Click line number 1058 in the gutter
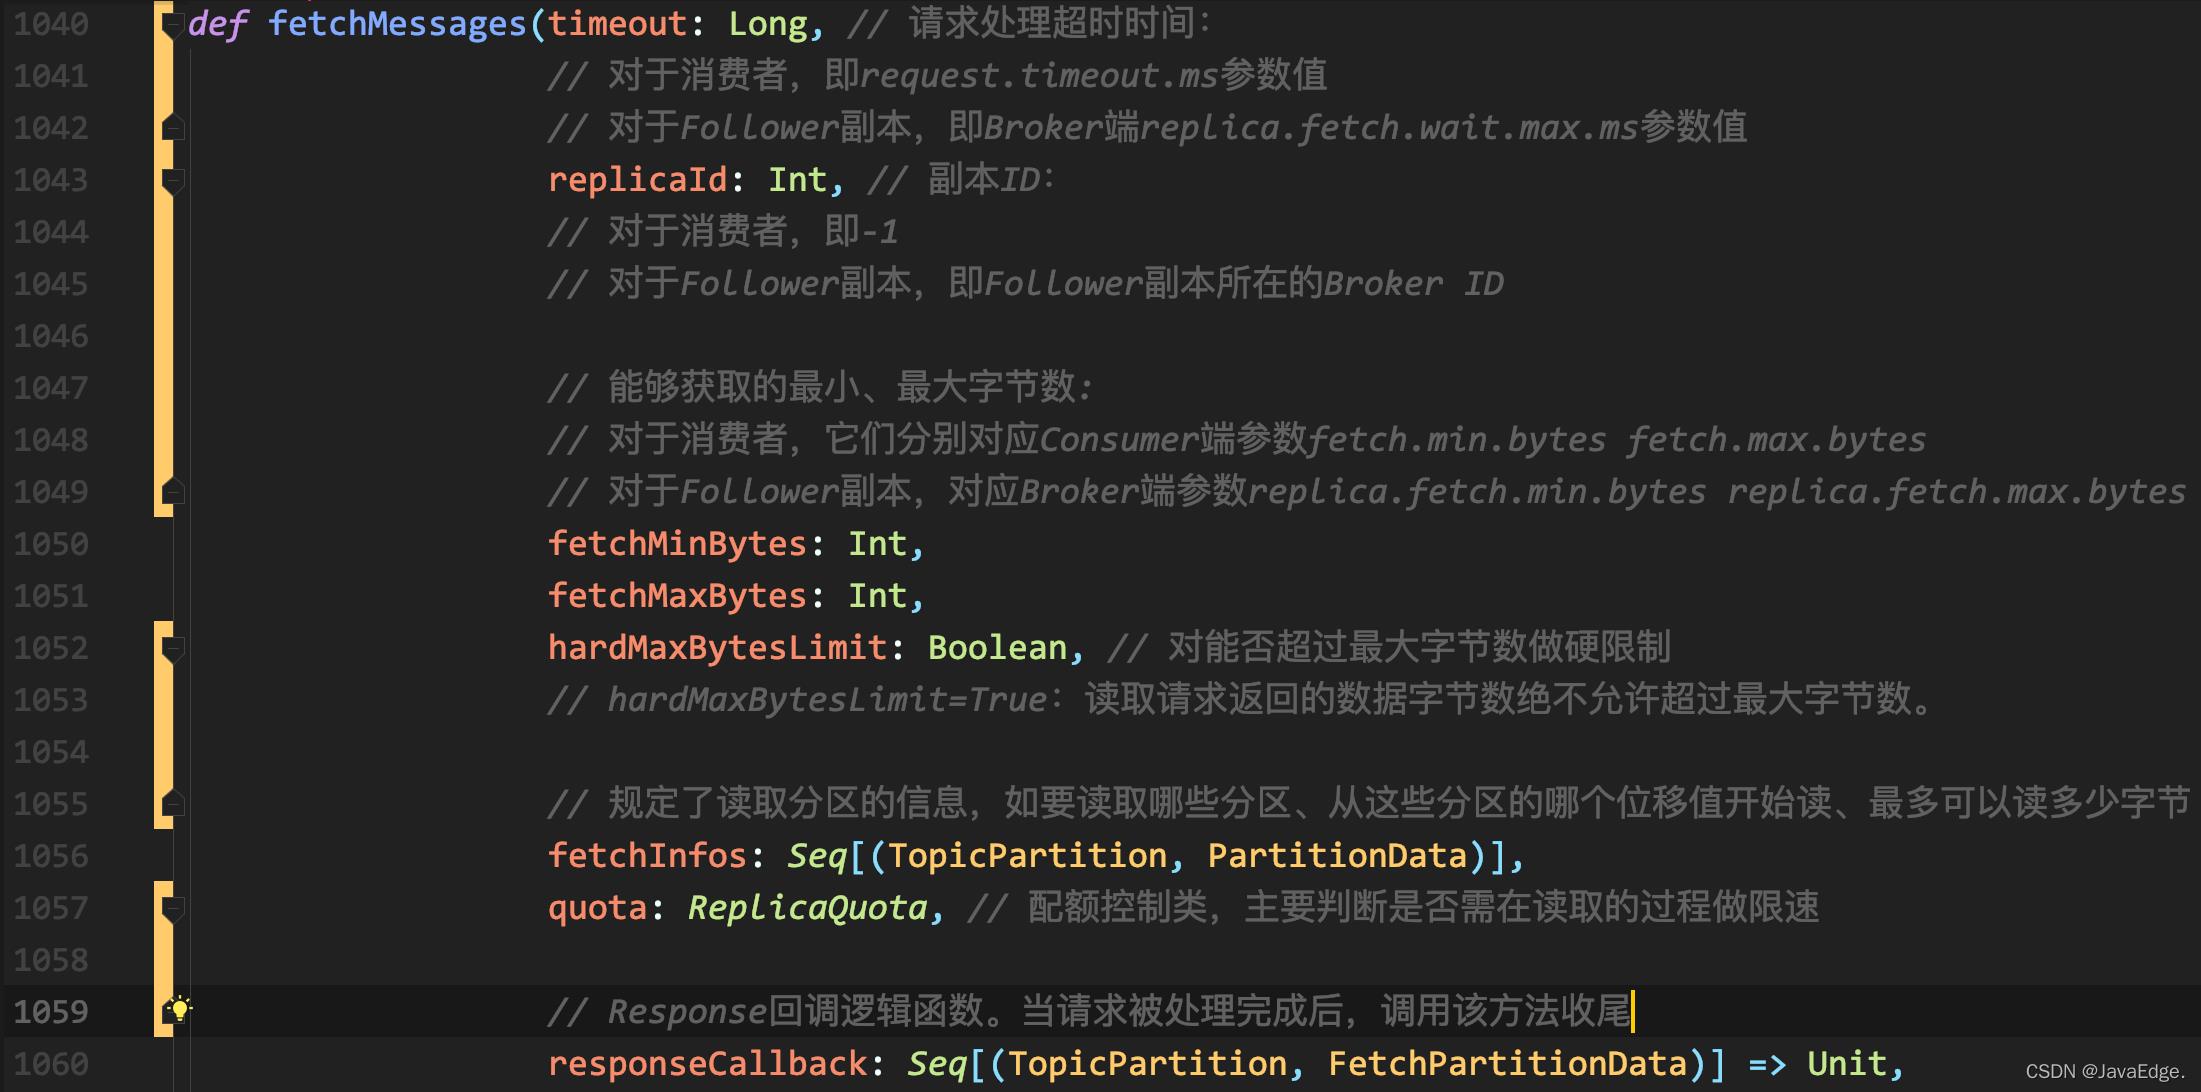This screenshot has width=2201, height=1092. coord(51,960)
